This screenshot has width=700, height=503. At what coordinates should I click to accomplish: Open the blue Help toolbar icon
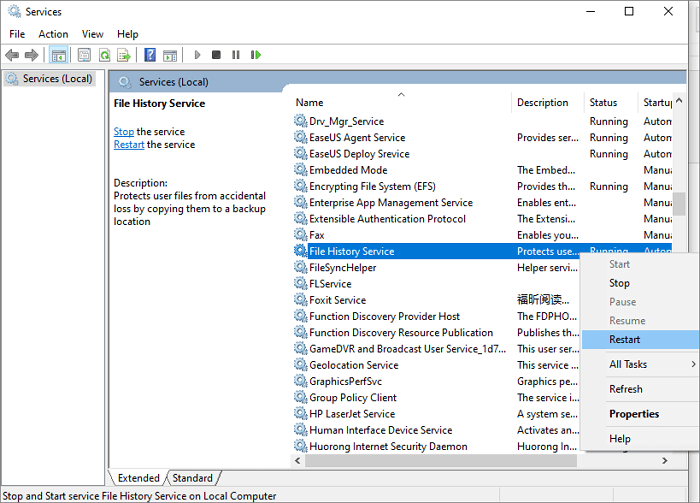point(150,55)
